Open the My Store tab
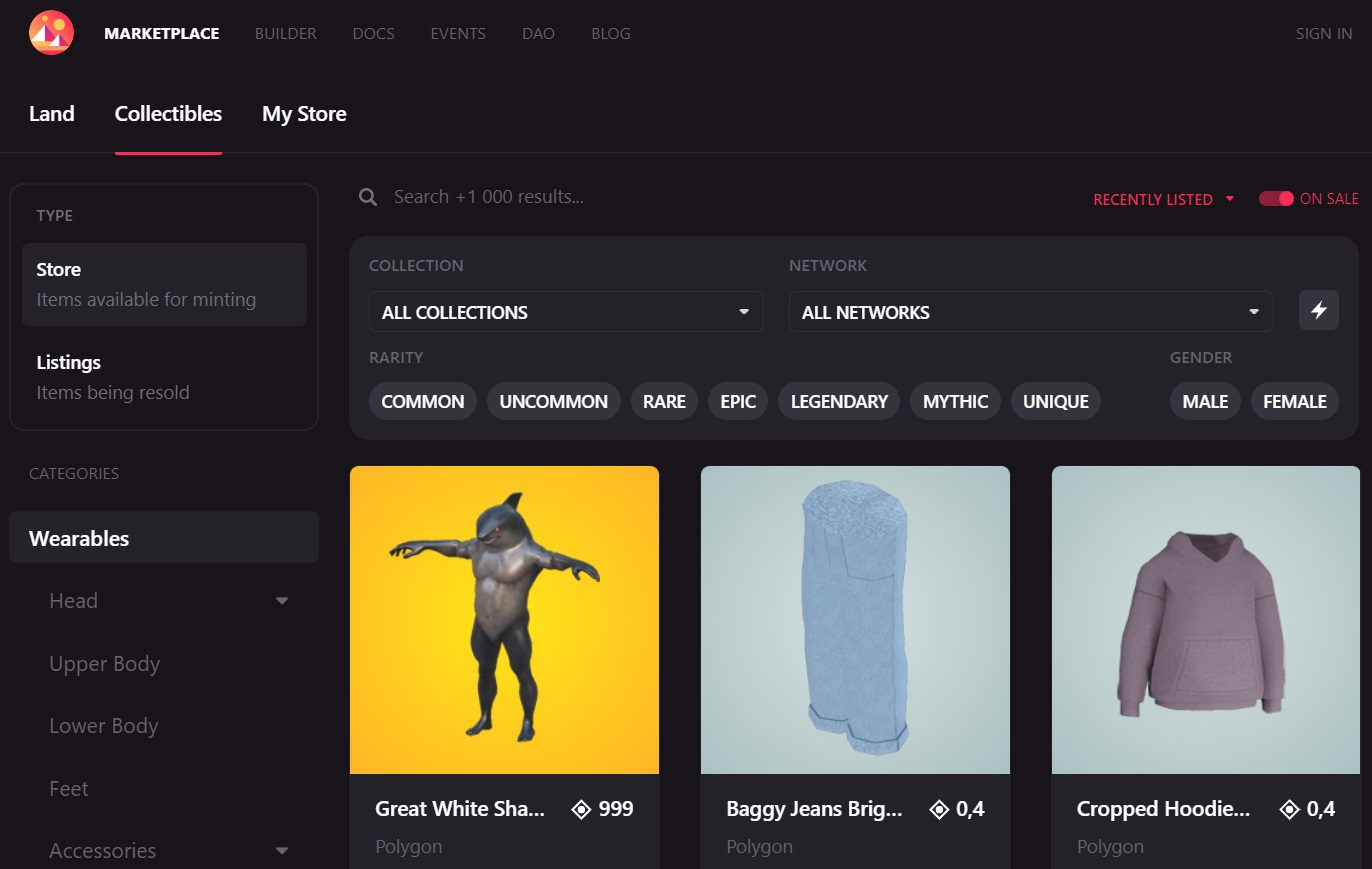 click(304, 114)
